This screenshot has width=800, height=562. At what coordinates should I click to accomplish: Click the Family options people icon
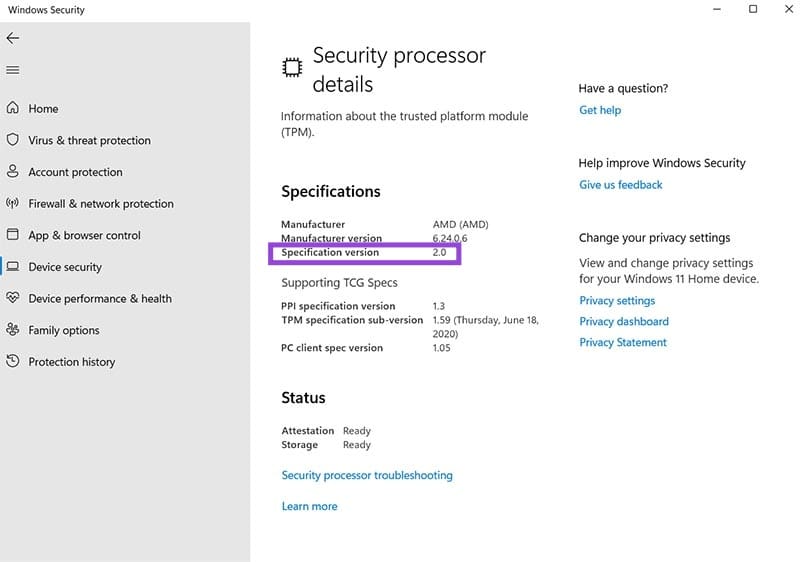click(x=13, y=330)
